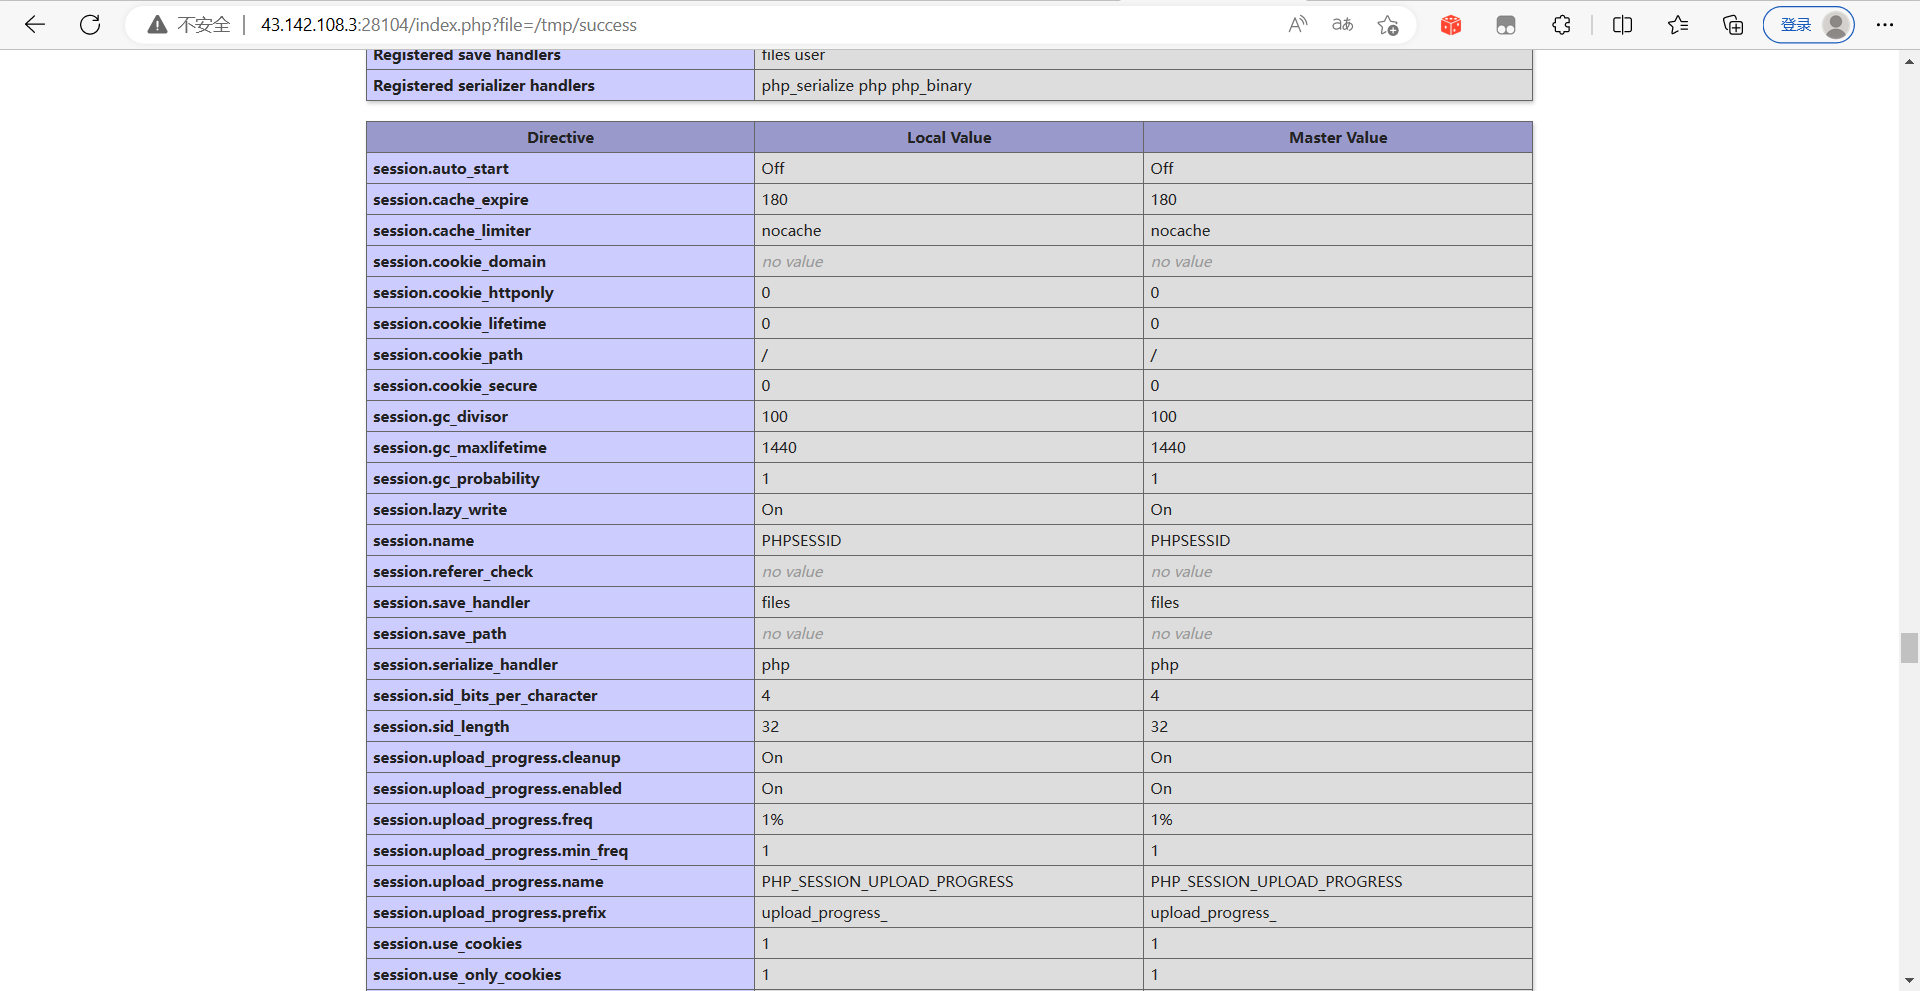Reload the page with the refresh icon
The image size is (1920, 991).
click(x=90, y=25)
